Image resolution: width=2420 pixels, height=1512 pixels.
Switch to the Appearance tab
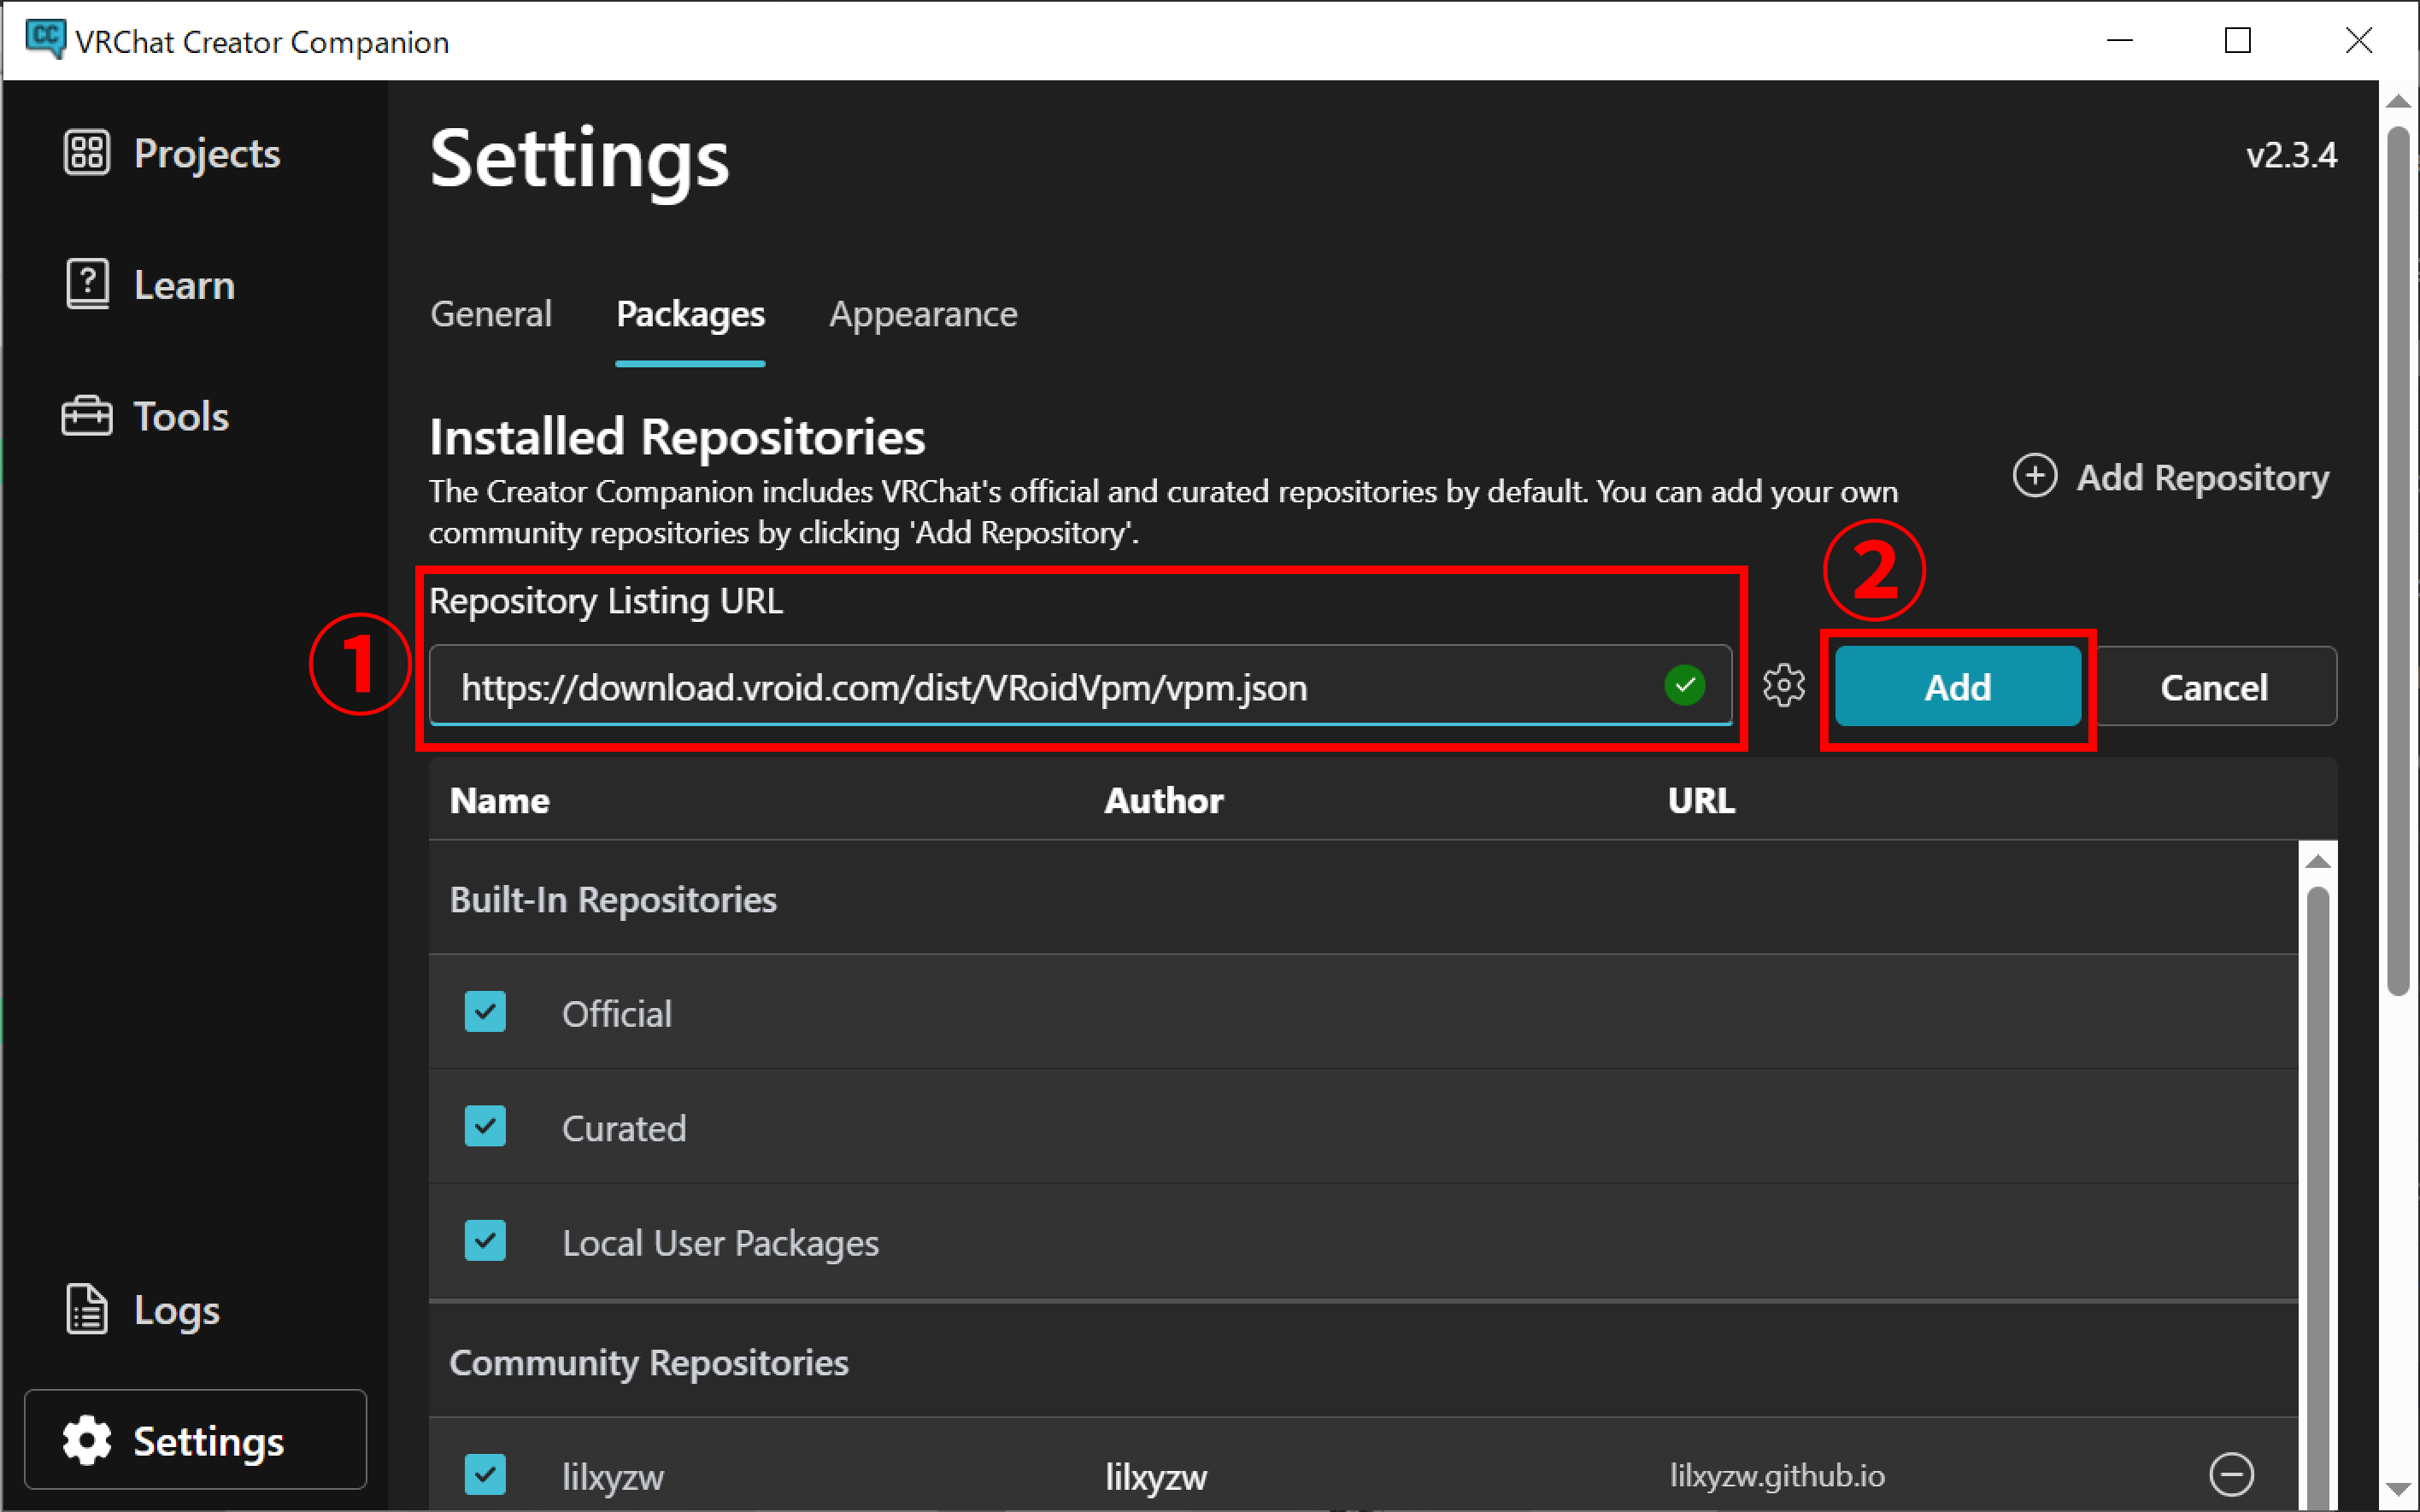(922, 314)
